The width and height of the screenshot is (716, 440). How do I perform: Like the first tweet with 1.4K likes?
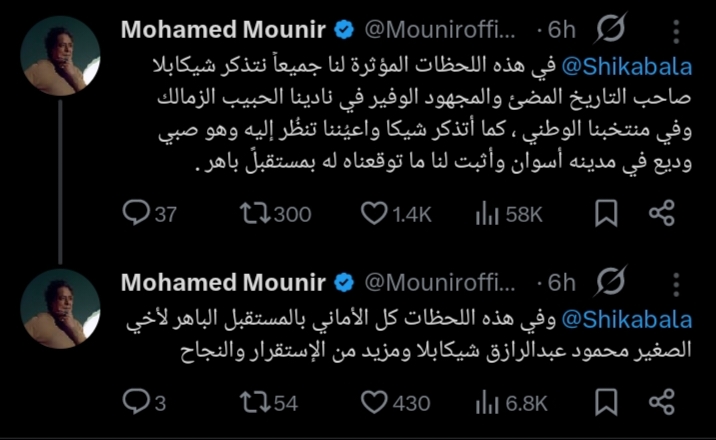(373, 213)
